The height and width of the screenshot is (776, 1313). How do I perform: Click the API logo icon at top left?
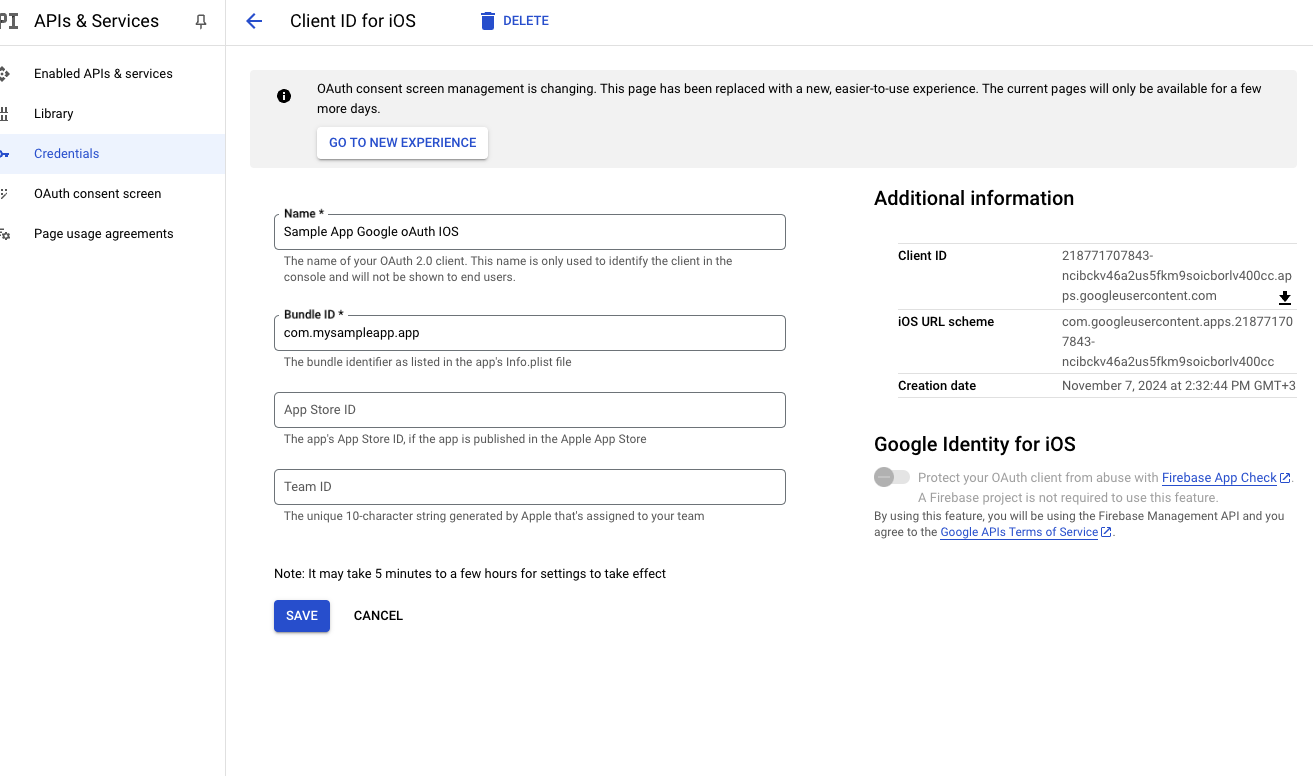click(9, 21)
